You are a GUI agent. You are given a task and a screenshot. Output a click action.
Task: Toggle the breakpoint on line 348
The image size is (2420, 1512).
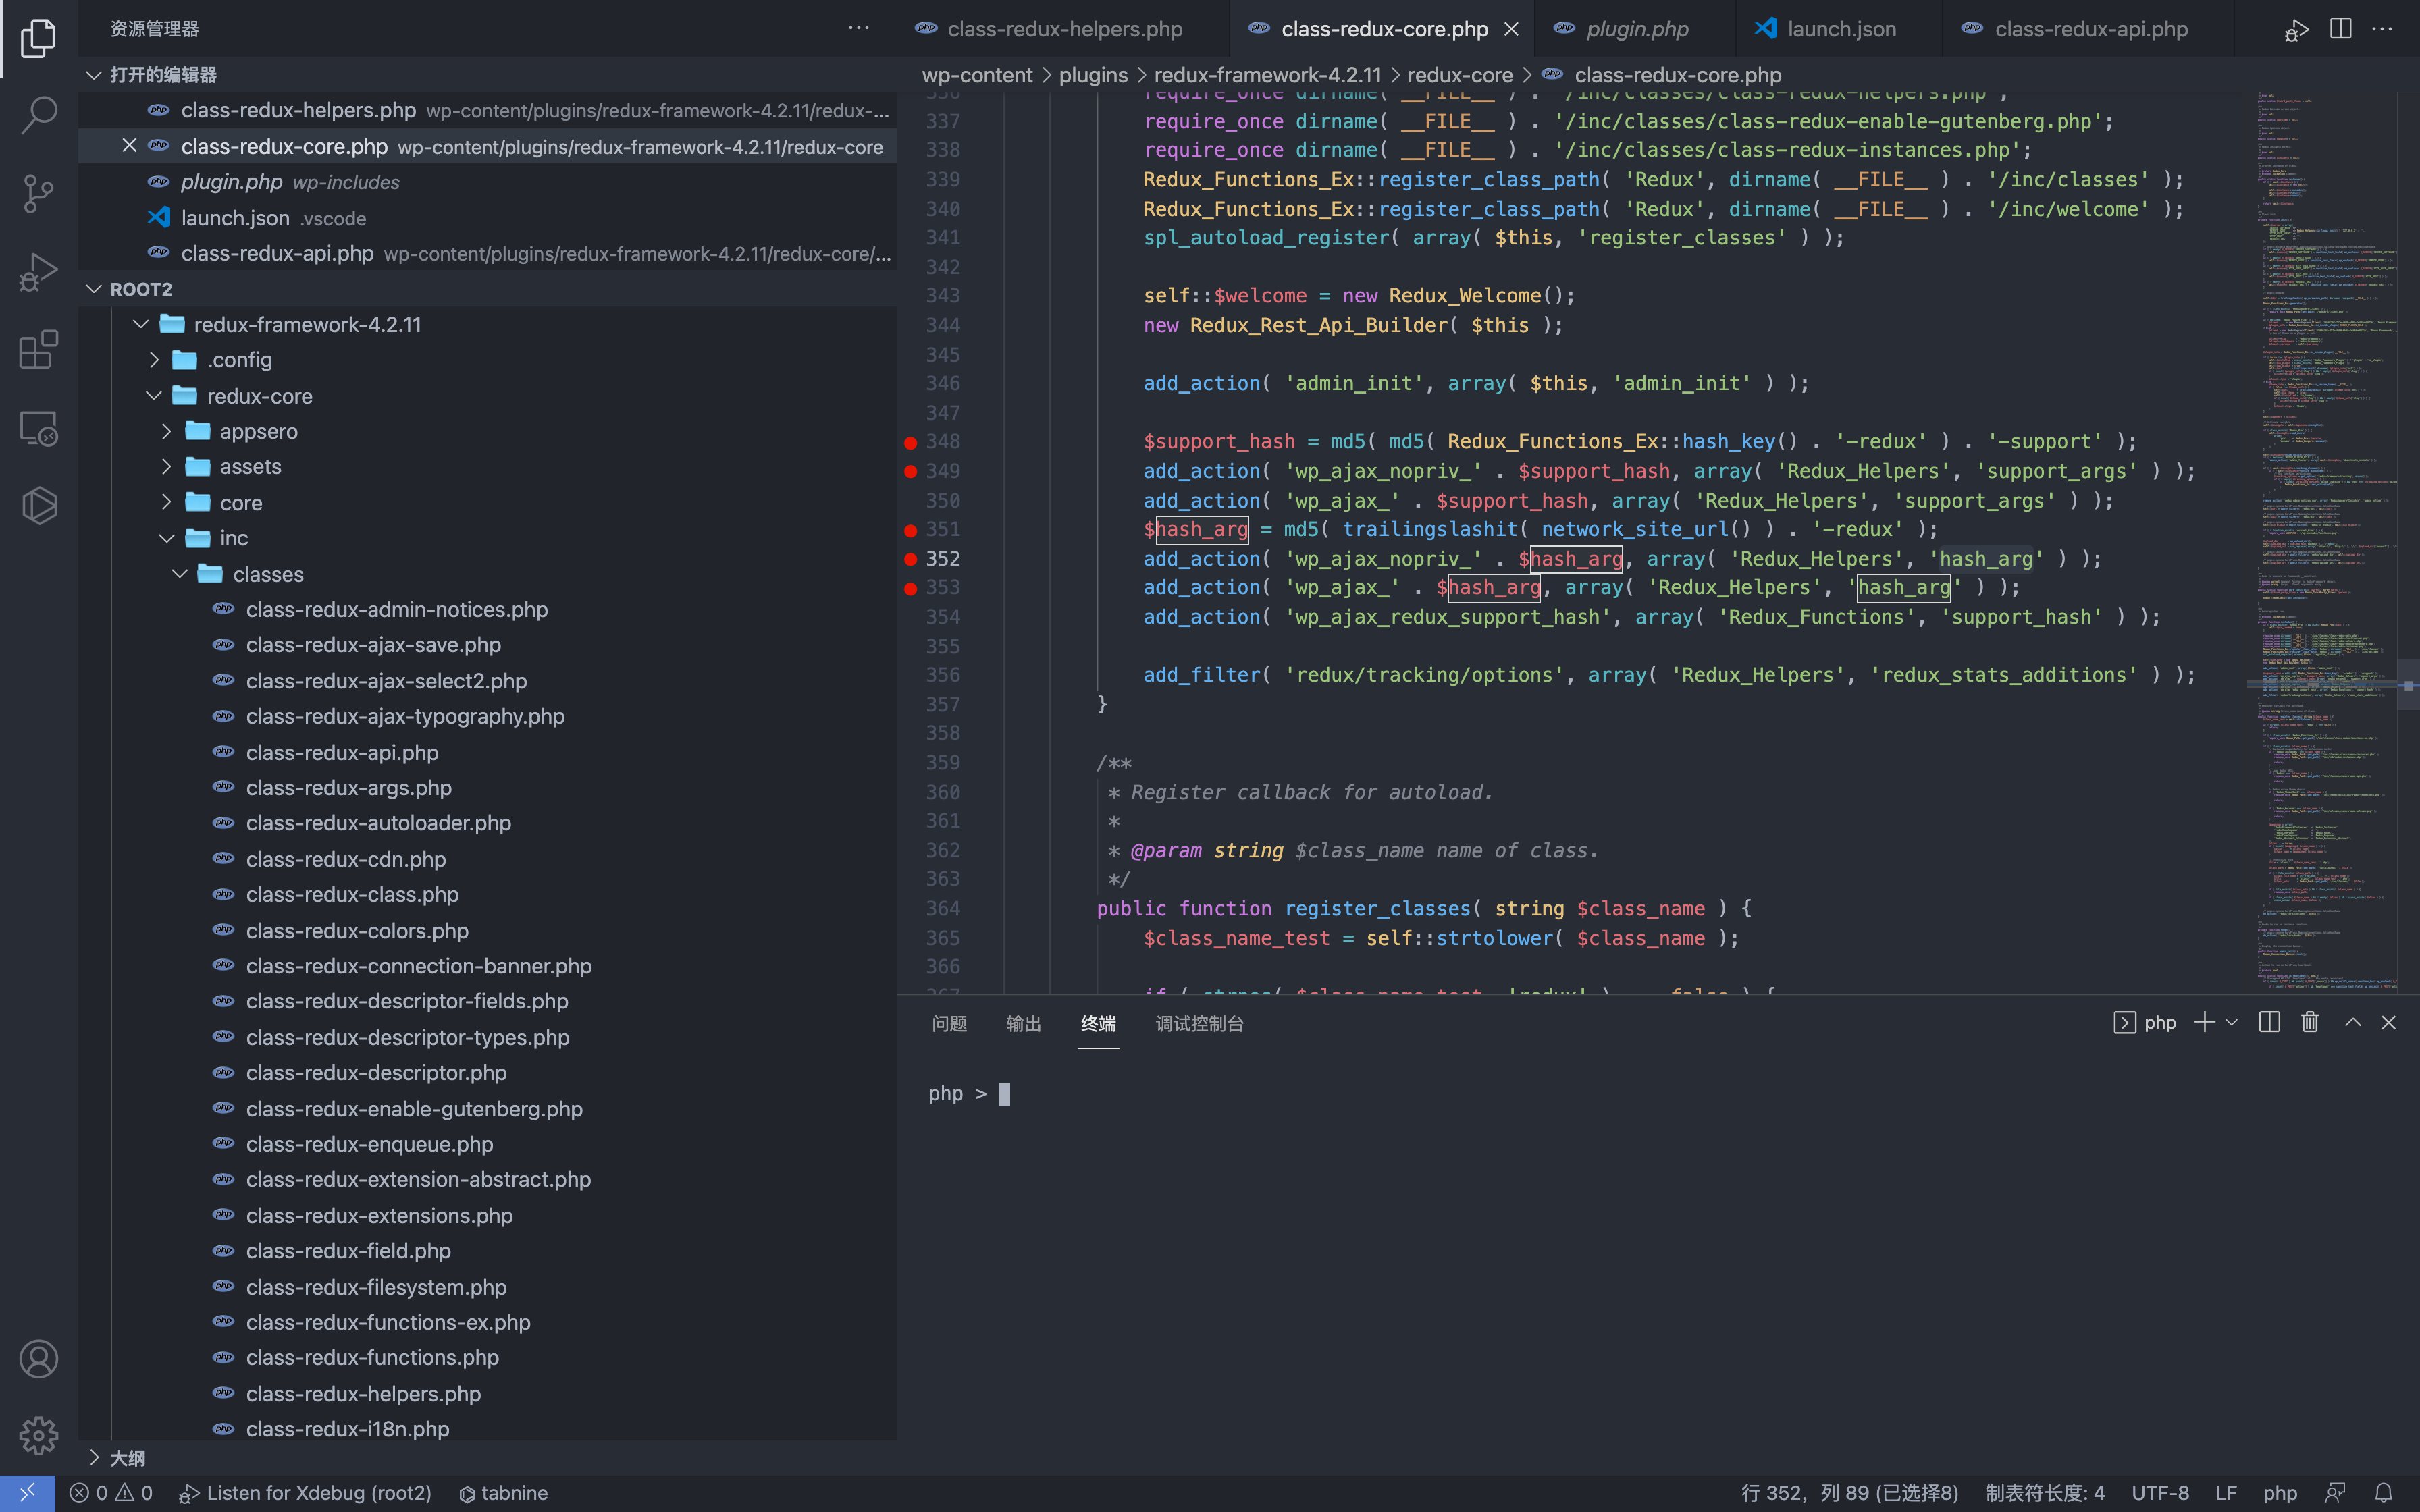tap(910, 442)
